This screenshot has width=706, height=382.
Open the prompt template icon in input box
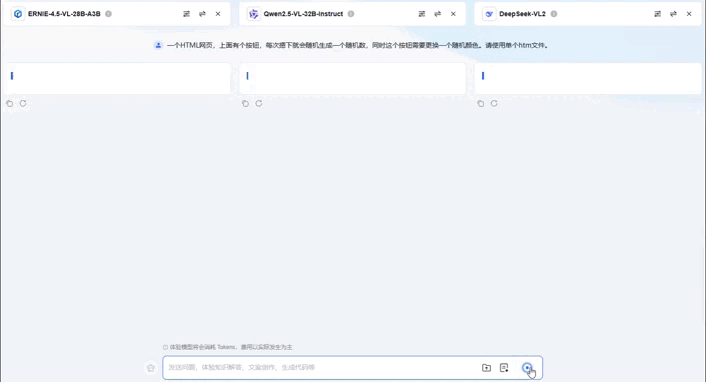point(504,368)
